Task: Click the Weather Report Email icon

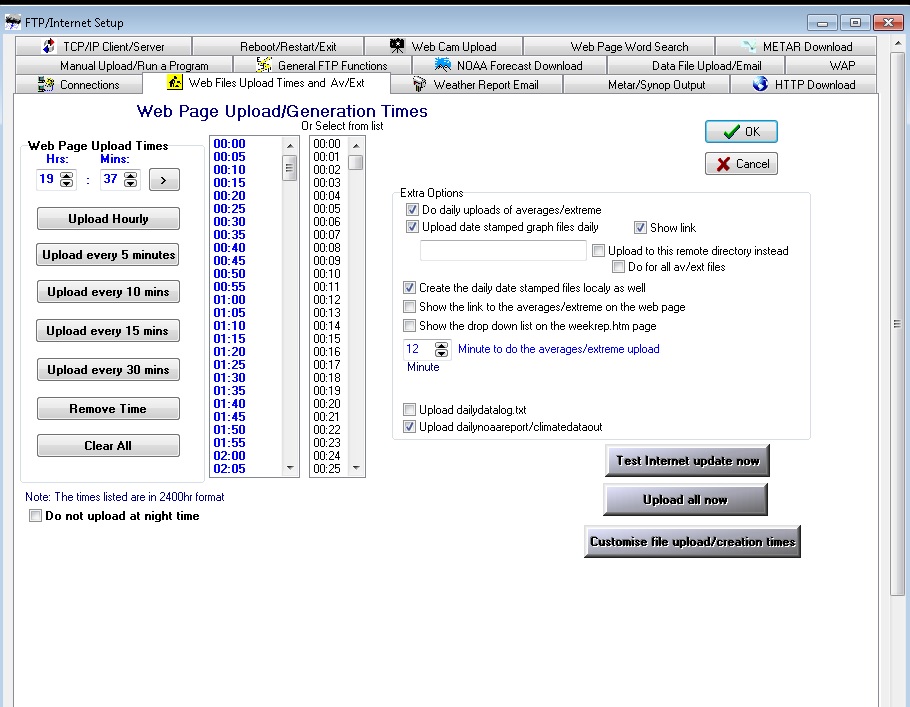Action: pyautogui.click(x=419, y=84)
